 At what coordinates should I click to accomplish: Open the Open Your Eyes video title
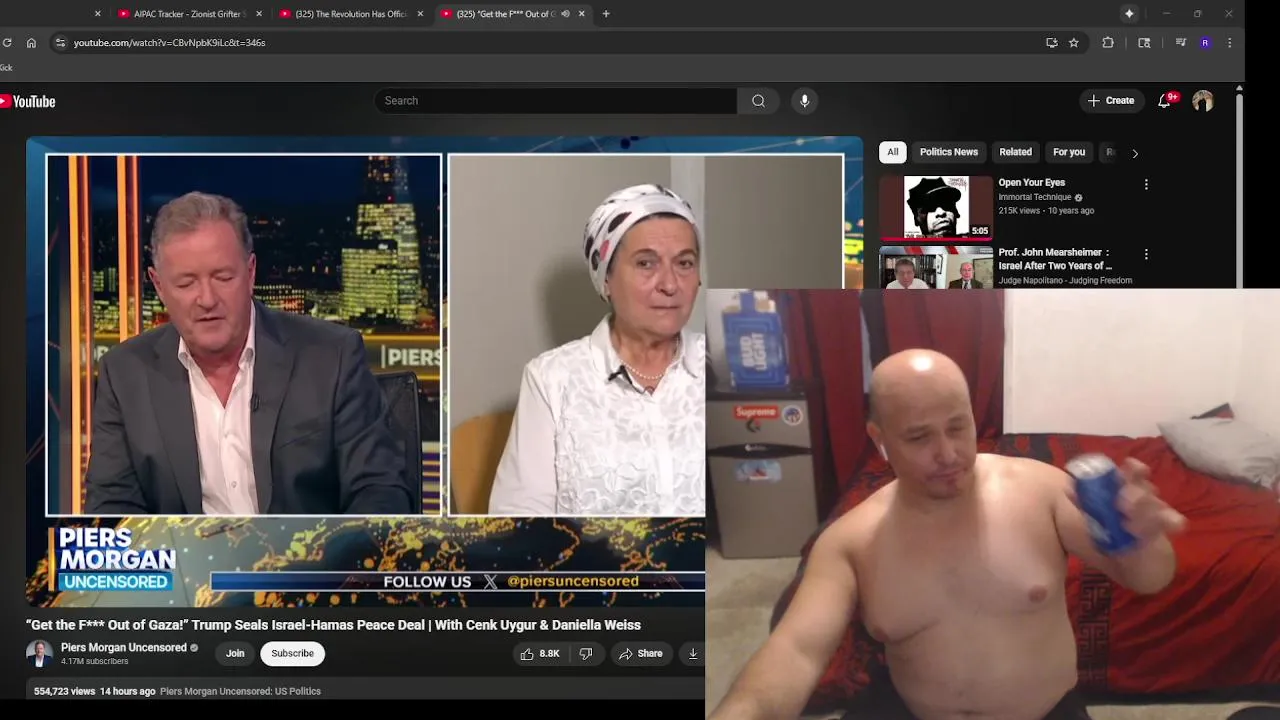point(1031,183)
